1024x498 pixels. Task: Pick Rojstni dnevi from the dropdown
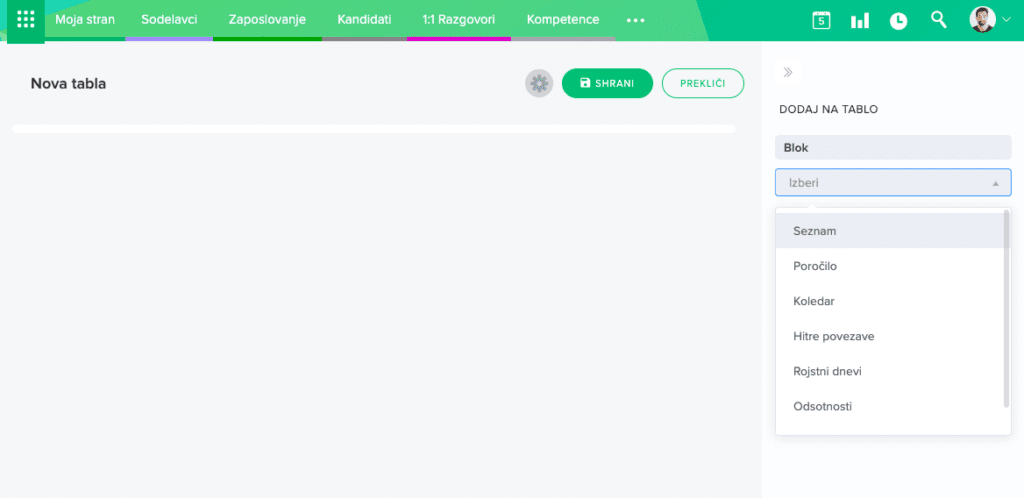click(827, 371)
